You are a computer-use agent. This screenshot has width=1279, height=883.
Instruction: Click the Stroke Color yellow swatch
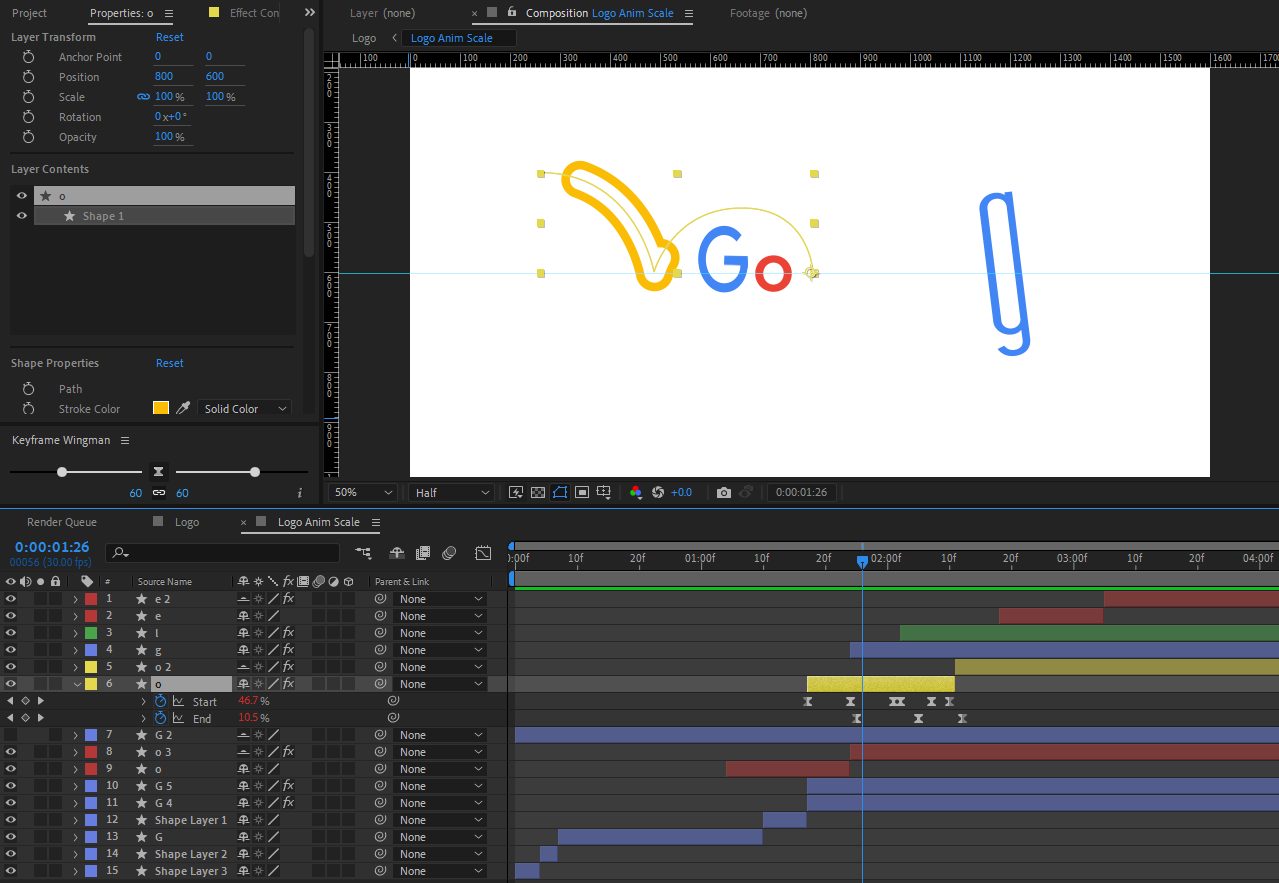pyautogui.click(x=160, y=408)
